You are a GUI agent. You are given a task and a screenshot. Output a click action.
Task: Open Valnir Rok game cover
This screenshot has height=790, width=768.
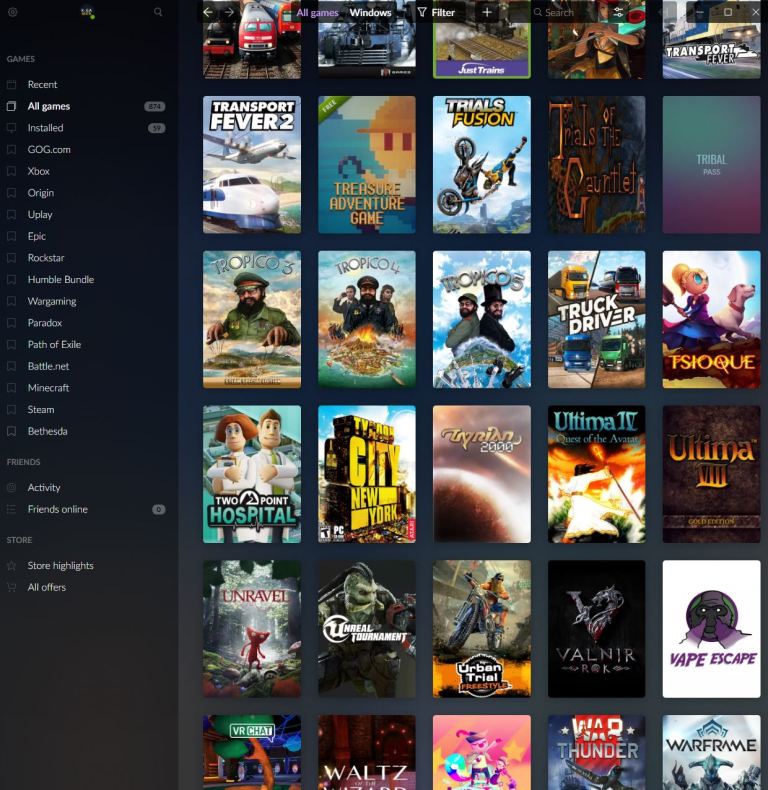coord(597,629)
